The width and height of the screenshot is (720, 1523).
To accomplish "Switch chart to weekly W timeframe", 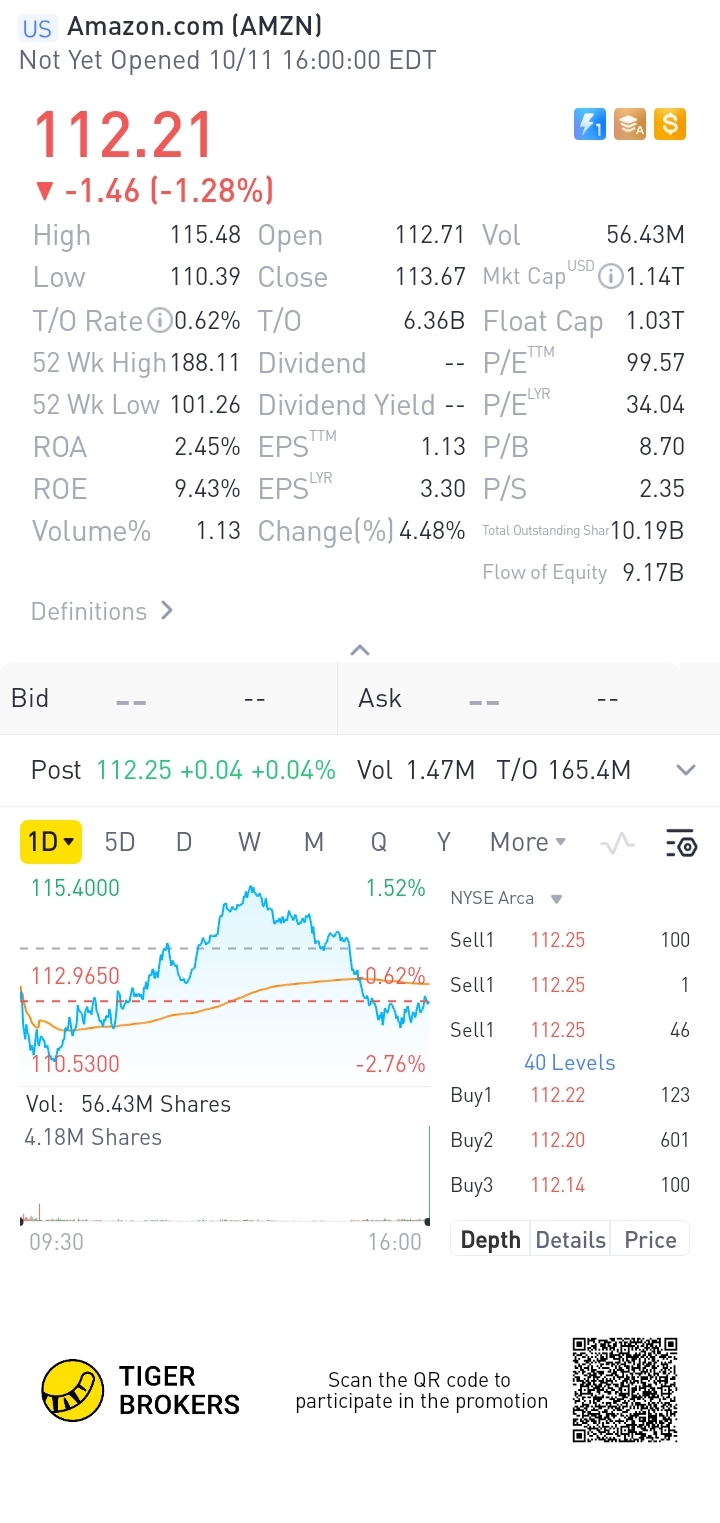I will coord(249,842).
